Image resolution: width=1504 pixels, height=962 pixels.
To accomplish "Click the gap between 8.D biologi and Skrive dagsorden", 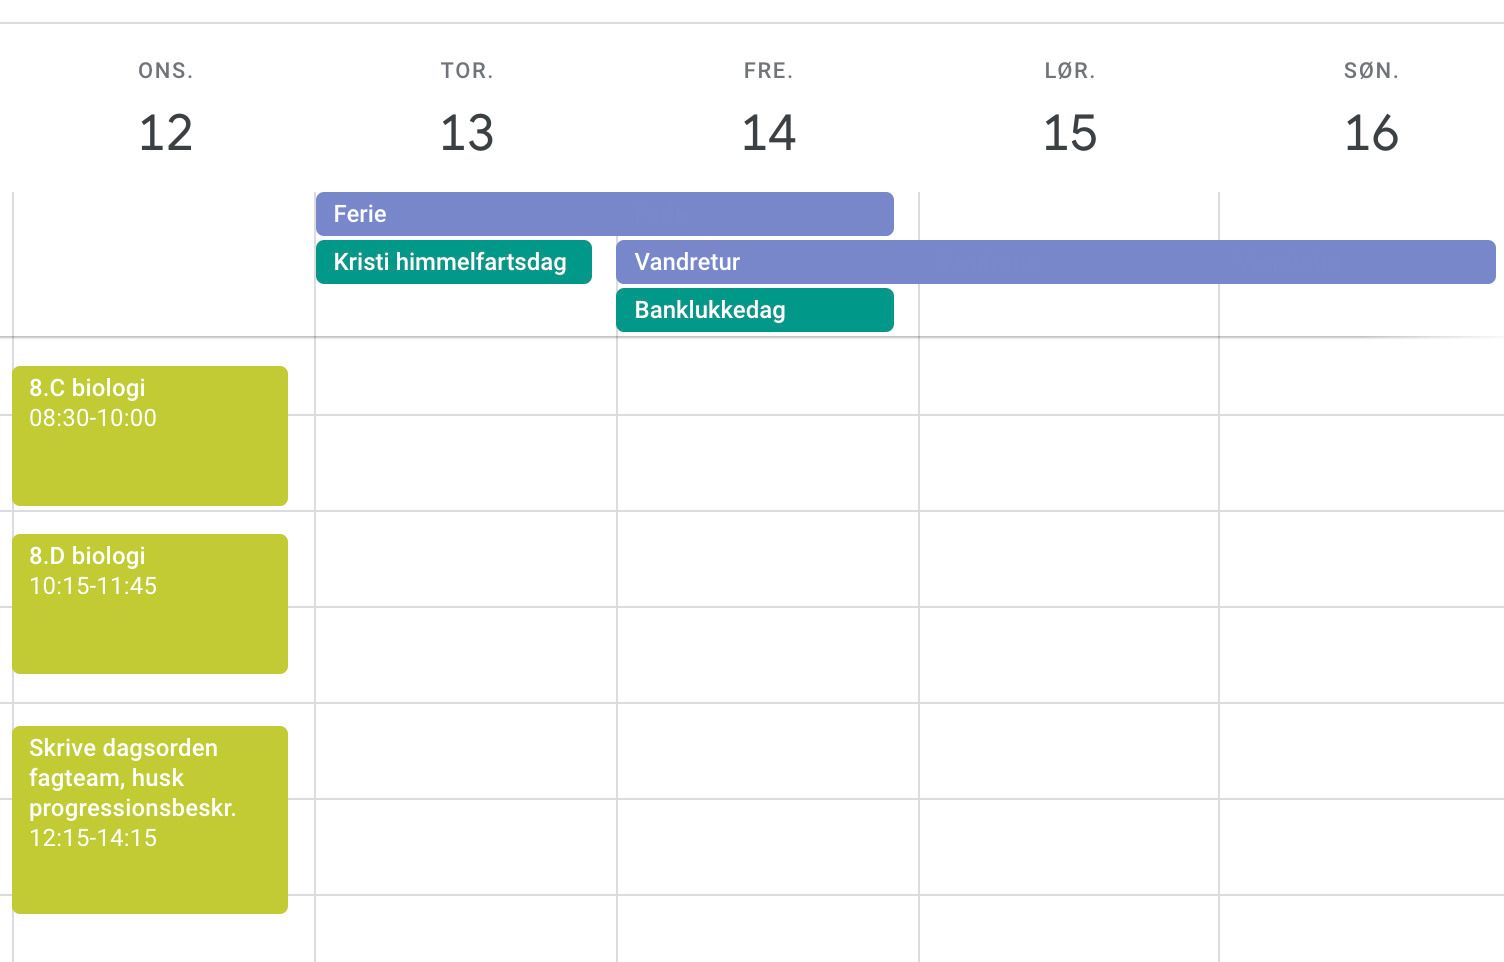I will (150, 700).
